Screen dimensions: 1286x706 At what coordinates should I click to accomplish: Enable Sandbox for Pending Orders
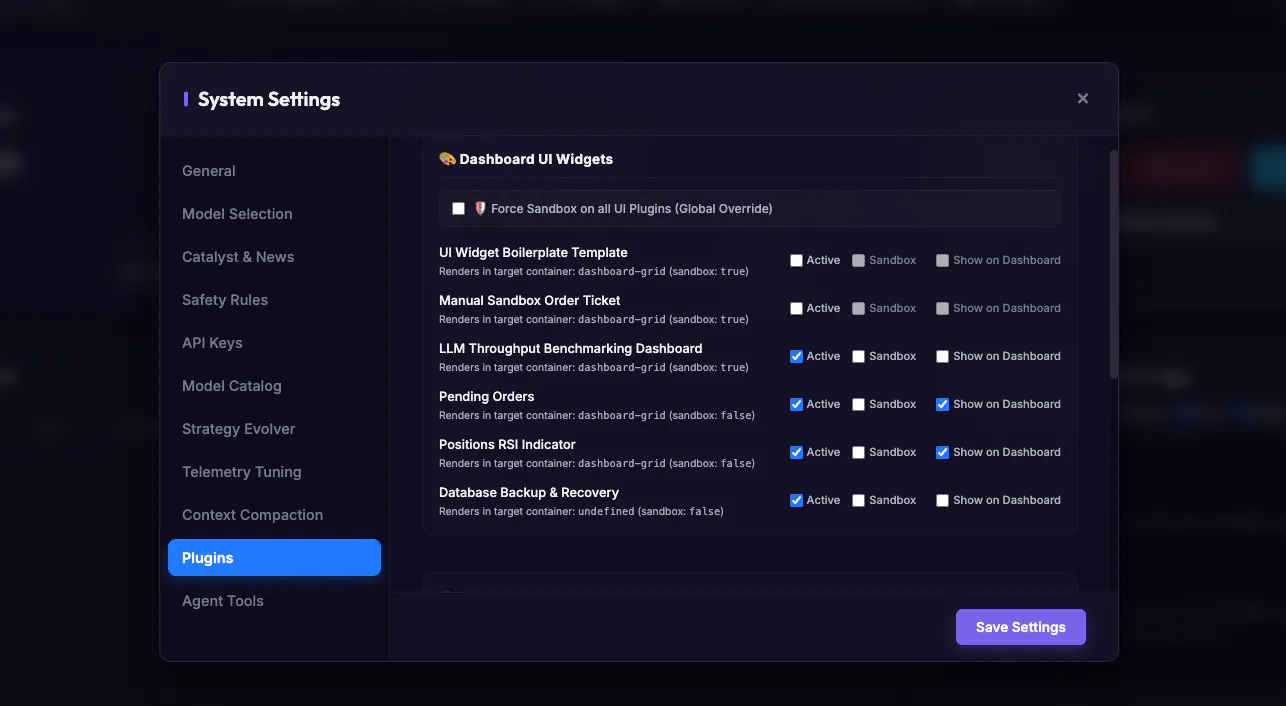[858, 404]
